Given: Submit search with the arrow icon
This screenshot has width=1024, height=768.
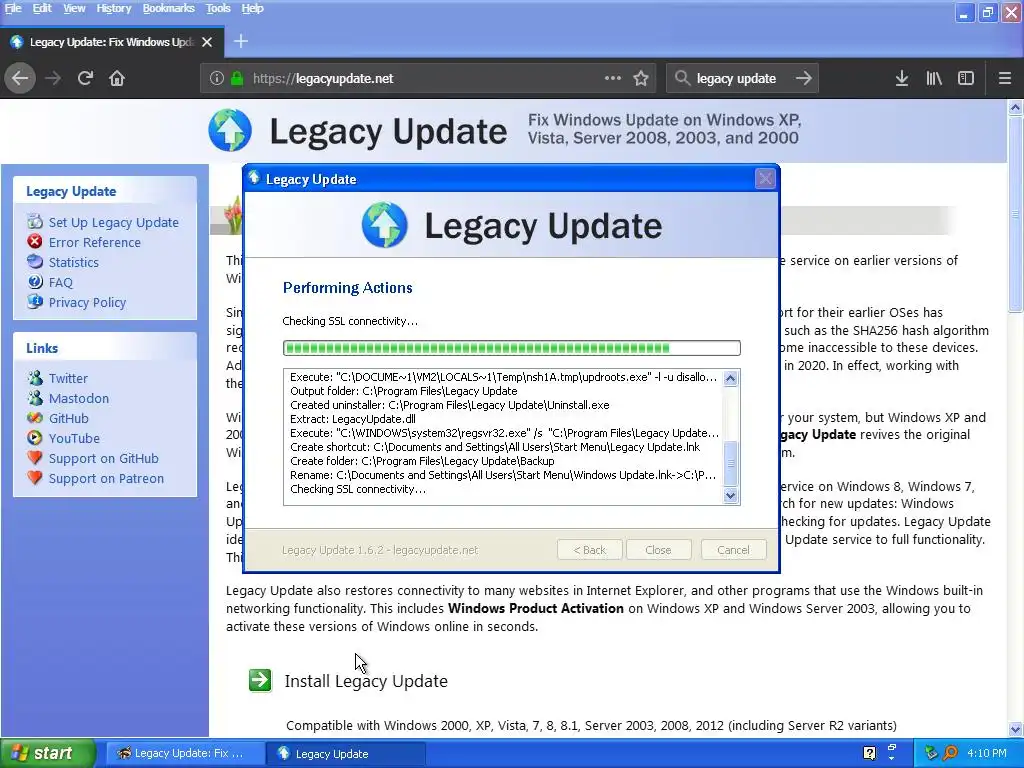Looking at the screenshot, I should [803, 78].
